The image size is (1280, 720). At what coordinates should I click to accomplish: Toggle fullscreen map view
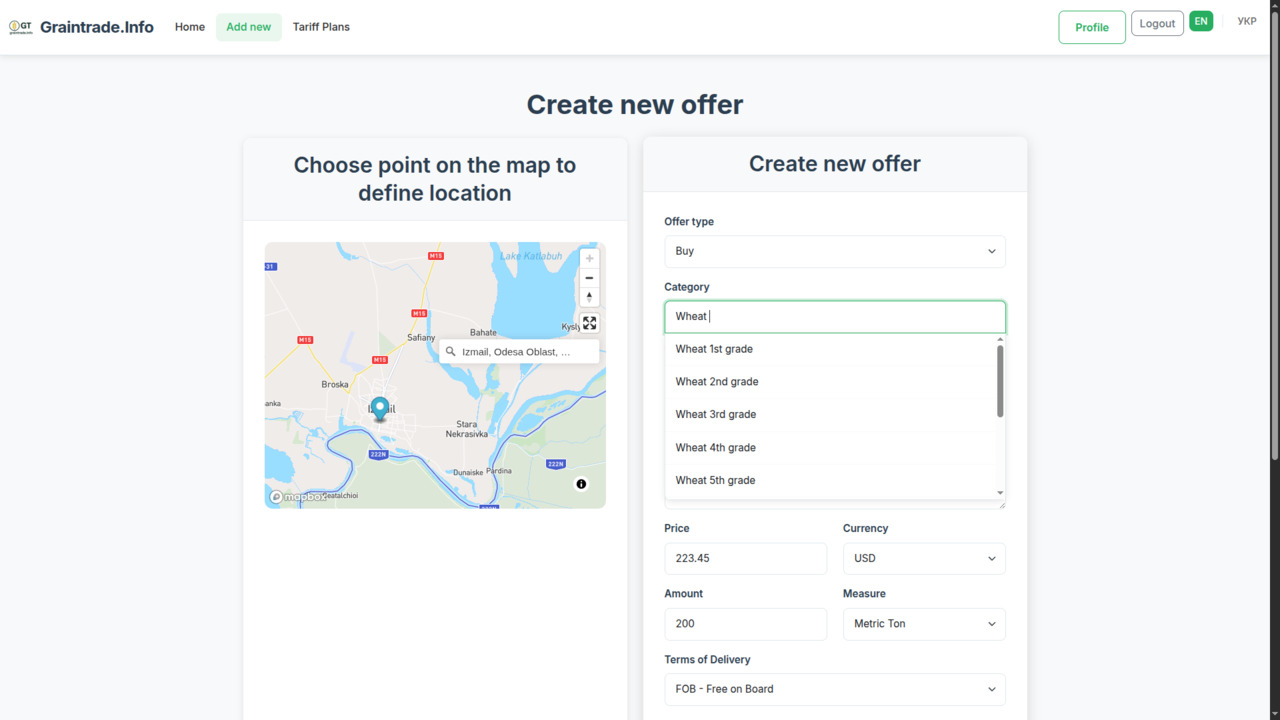(589, 323)
